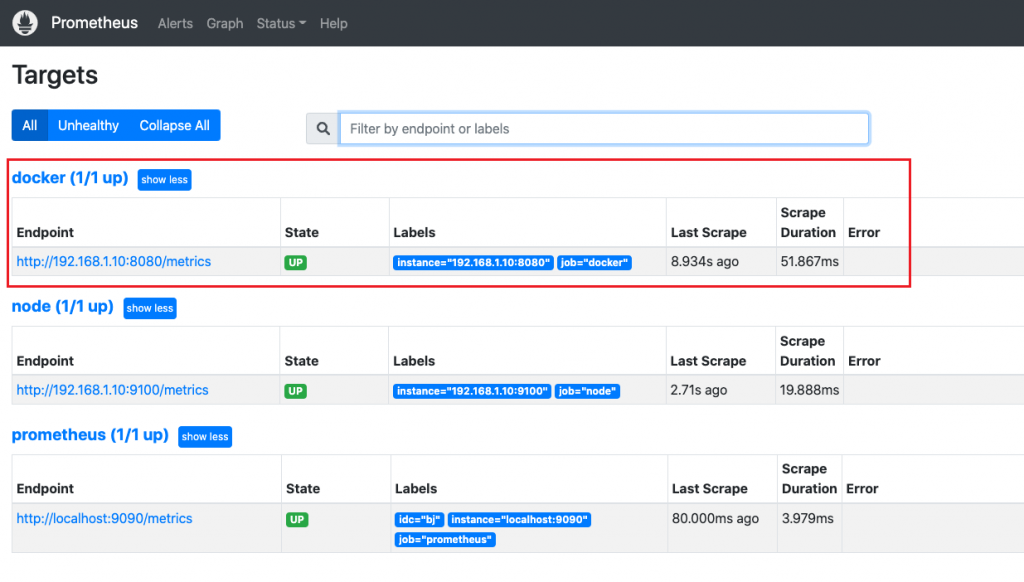Click Error column header in prometheus table
The width and height of the screenshot is (1024, 582).
[862, 489]
